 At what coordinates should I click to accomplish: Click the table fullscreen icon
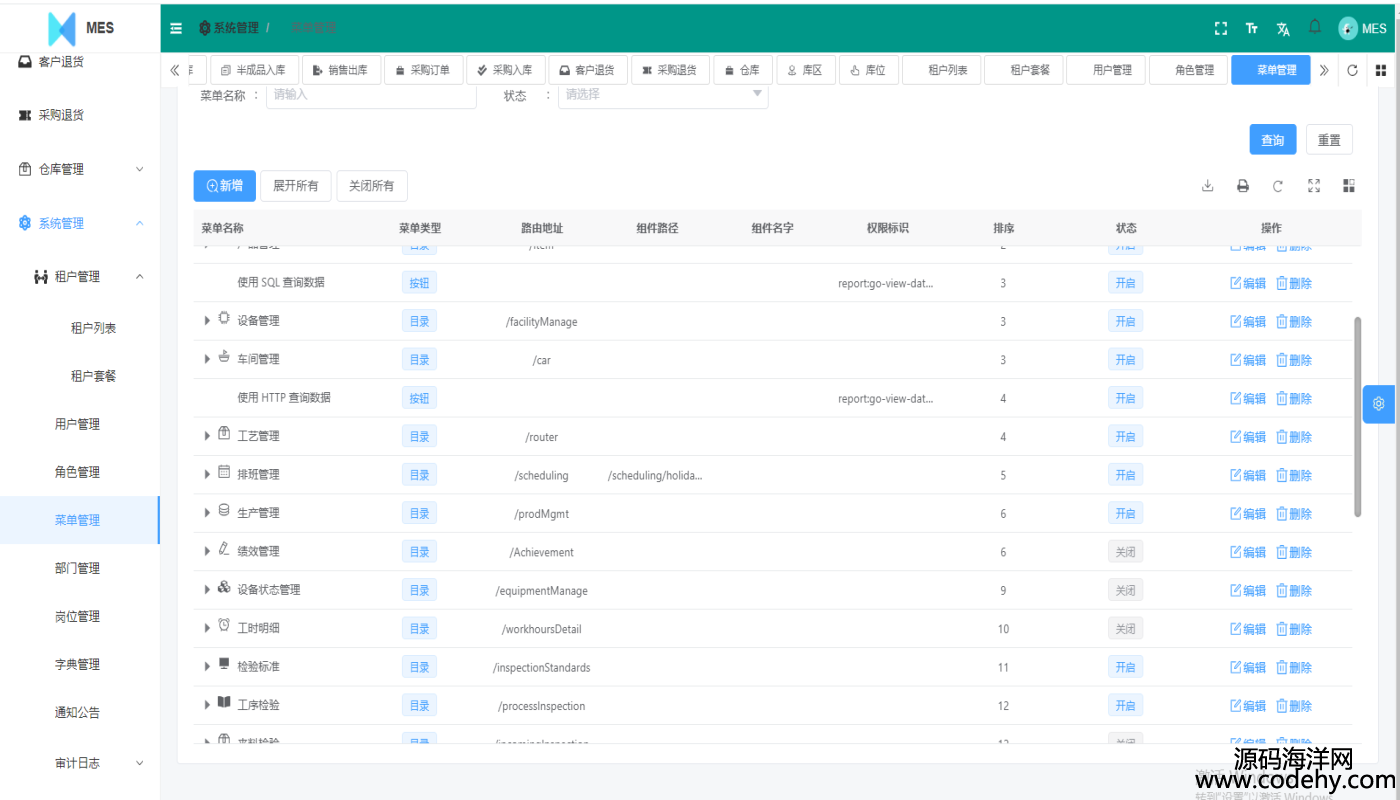pyautogui.click(x=1314, y=186)
